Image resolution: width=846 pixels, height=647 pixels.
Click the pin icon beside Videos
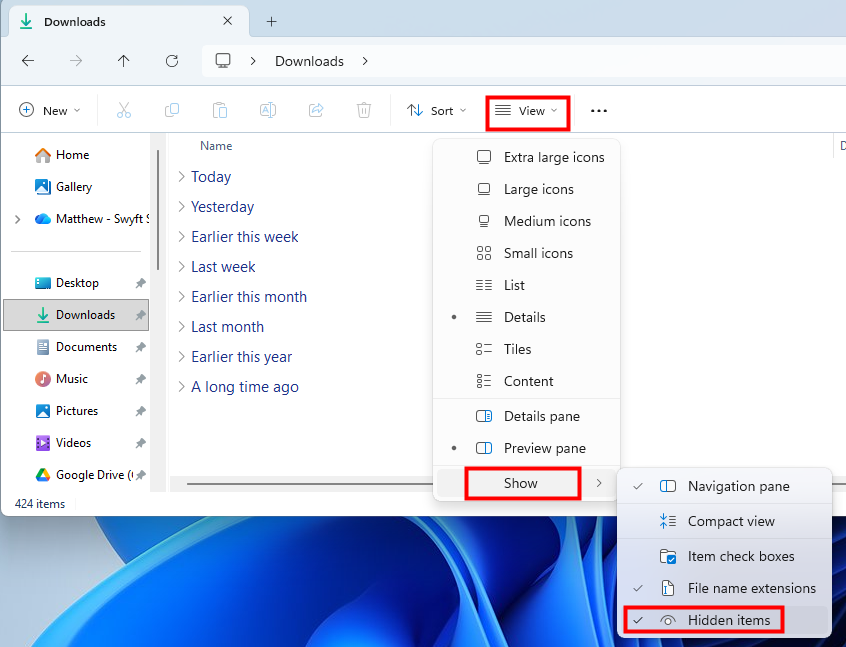pyautogui.click(x=140, y=444)
